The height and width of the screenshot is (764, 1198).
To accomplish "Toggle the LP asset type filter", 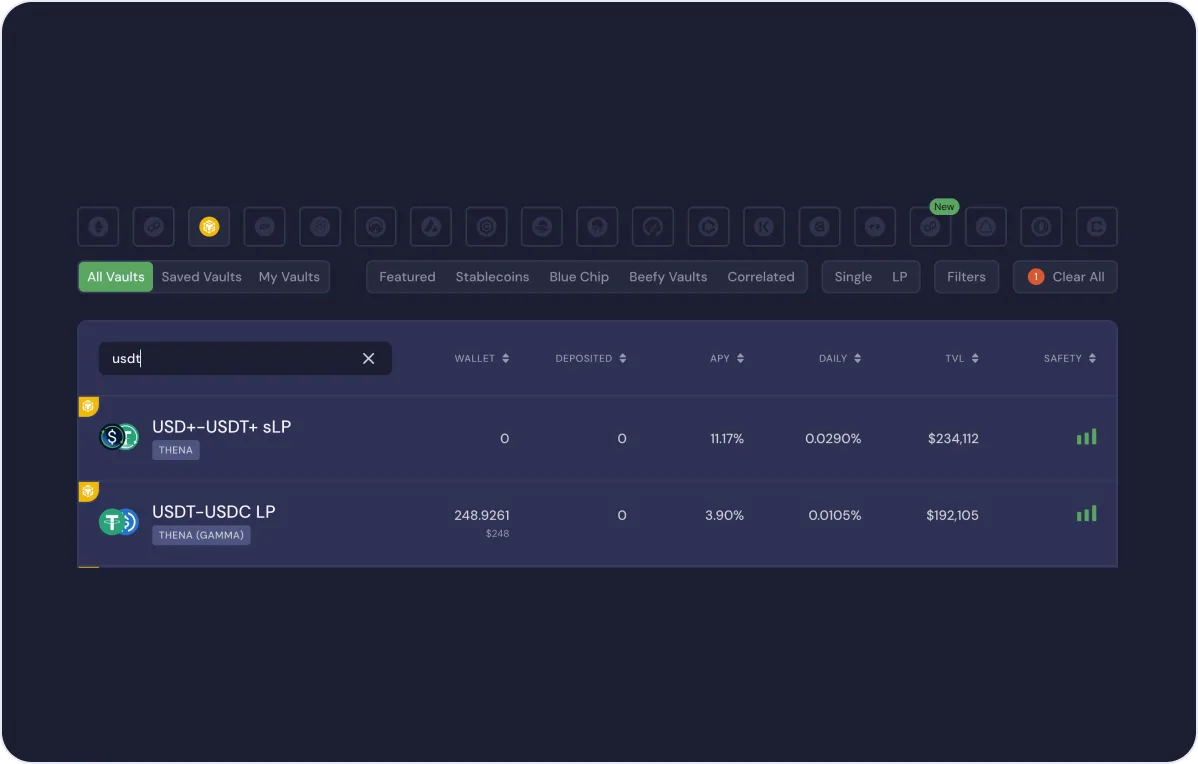I will 899,277.
